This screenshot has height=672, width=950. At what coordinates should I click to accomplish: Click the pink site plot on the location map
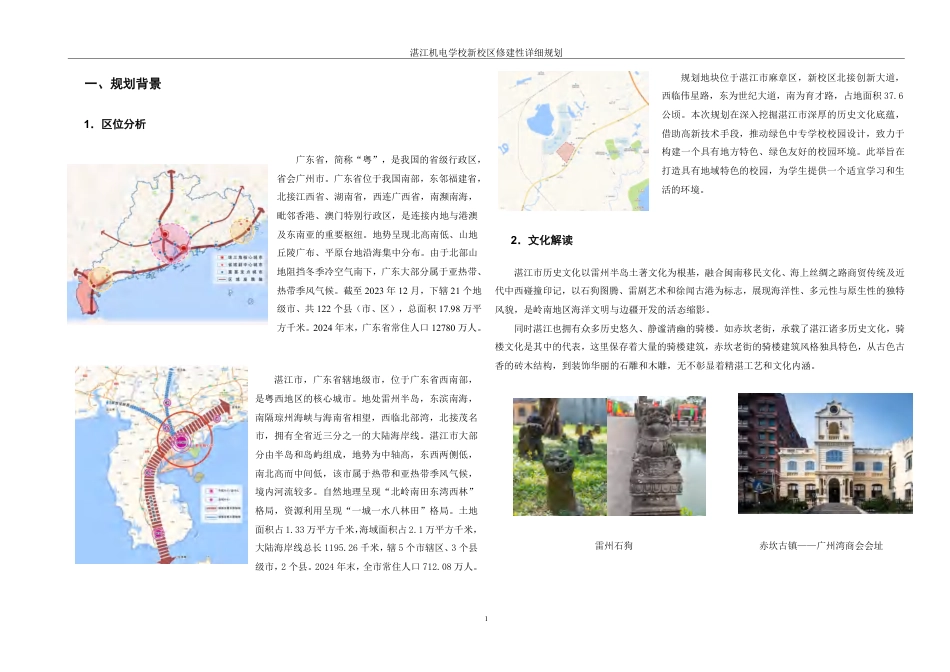566,152
